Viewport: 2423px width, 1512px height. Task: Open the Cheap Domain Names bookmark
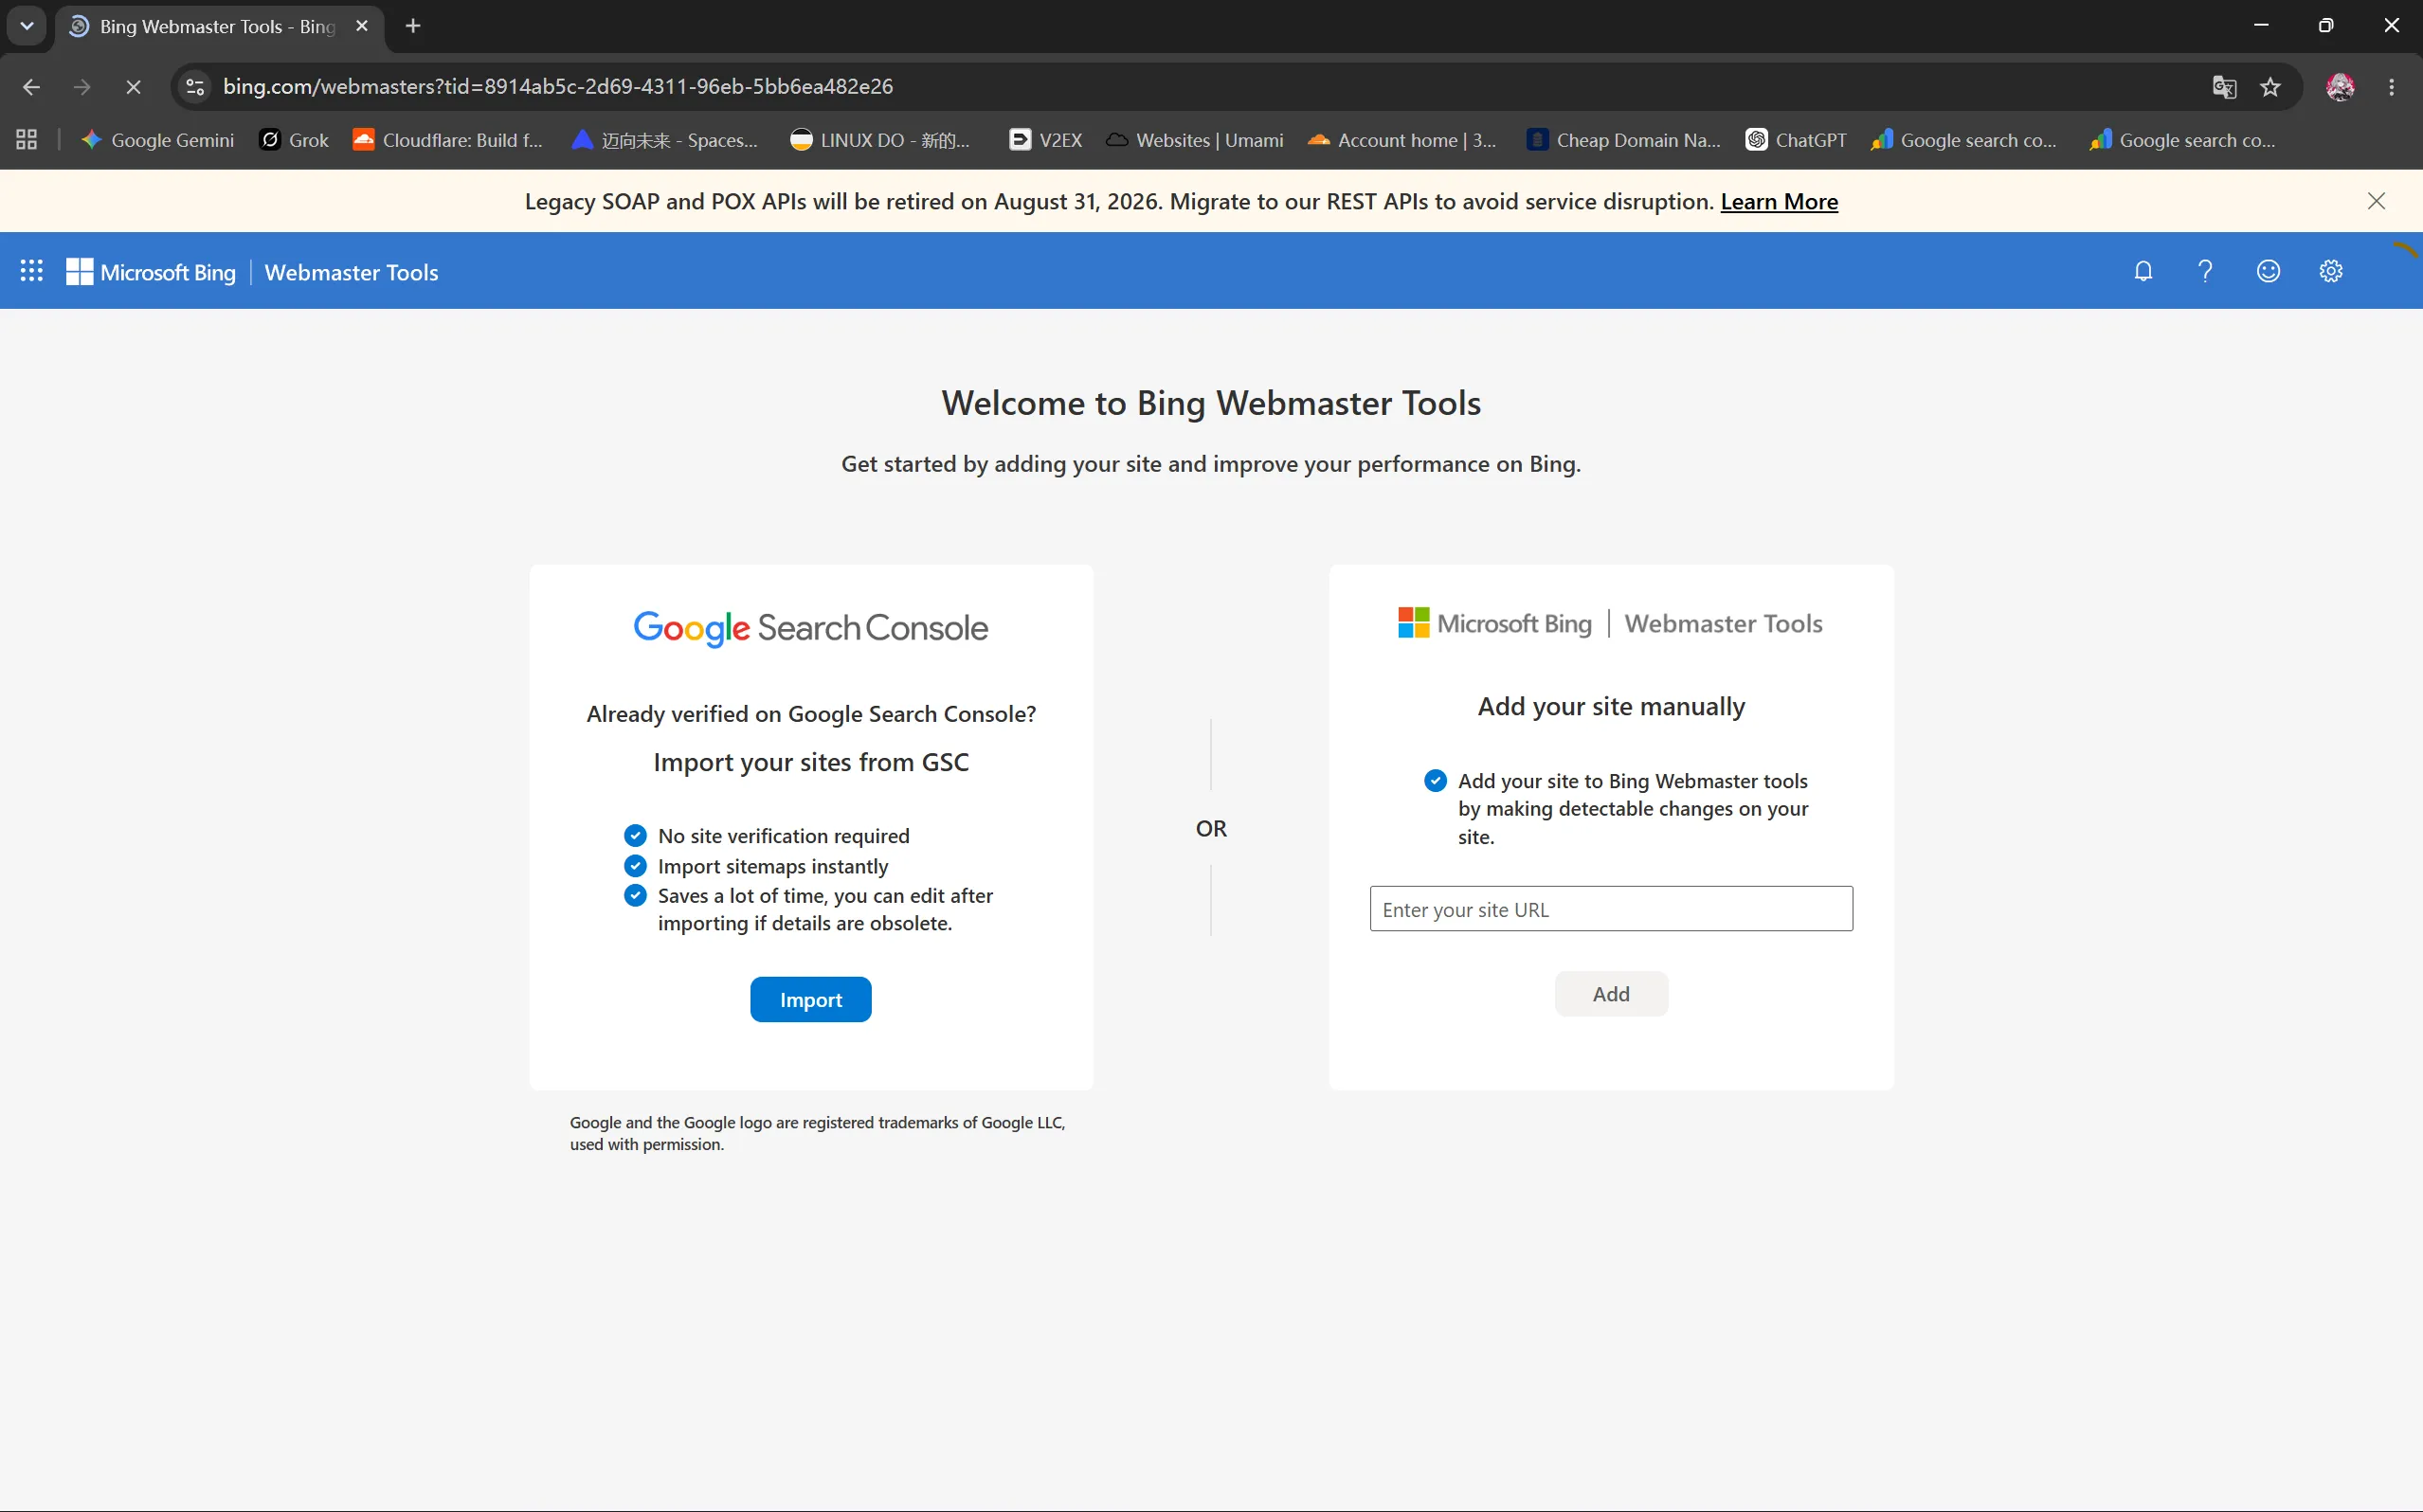click(1624, 140)
